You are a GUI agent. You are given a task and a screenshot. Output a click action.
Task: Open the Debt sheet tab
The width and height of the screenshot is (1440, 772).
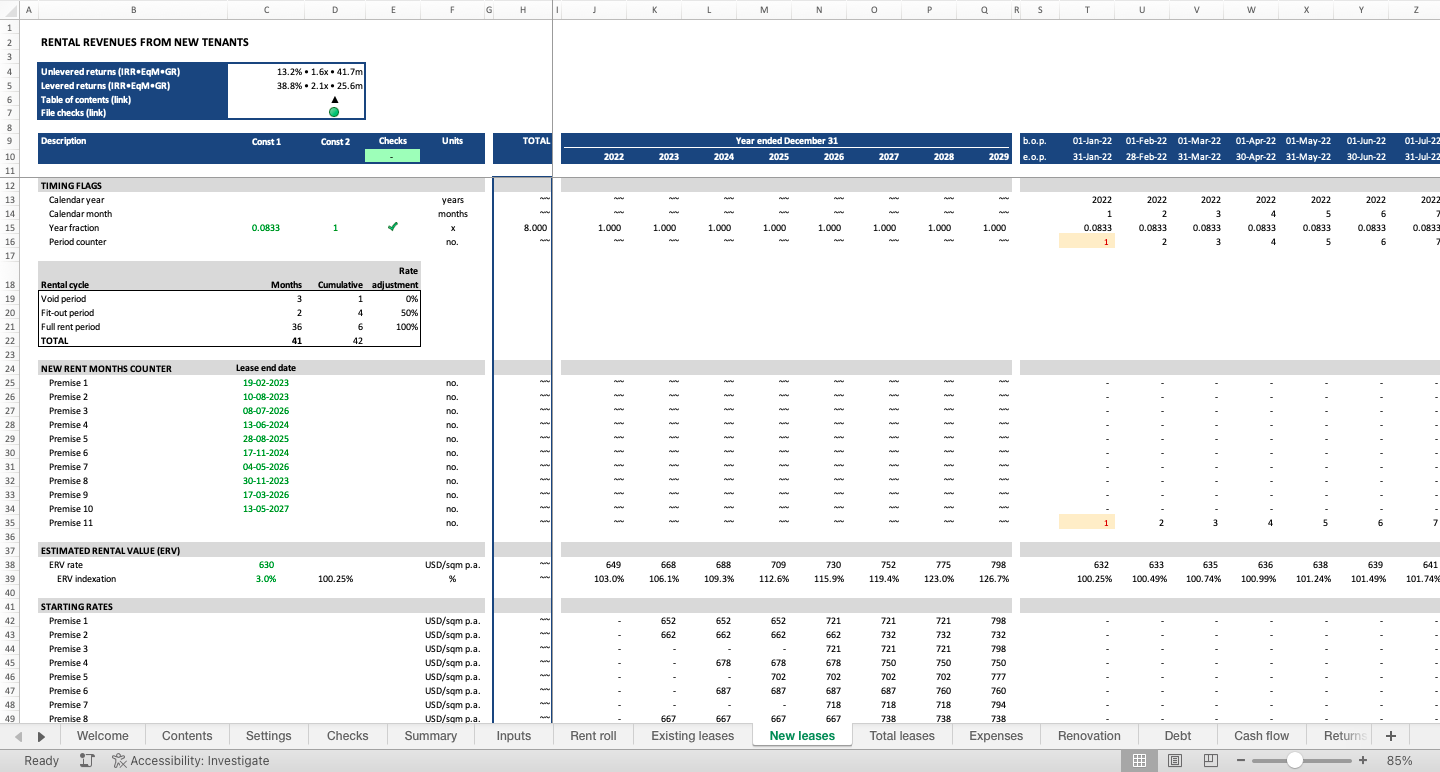(x=1178, y=735)
